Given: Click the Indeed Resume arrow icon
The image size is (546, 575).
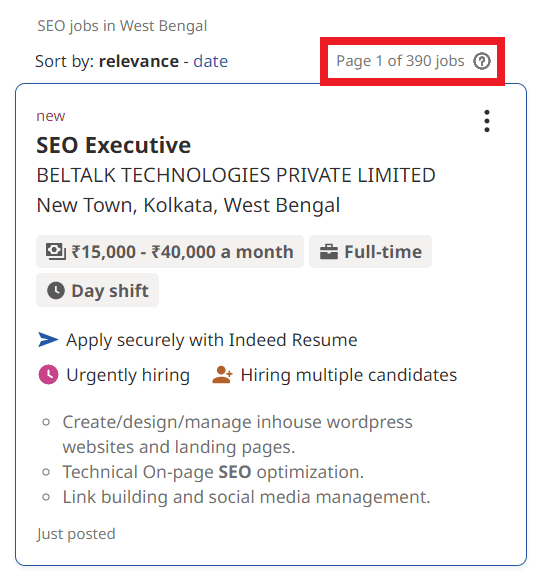Looking at the screenshot, I should 48,340.
